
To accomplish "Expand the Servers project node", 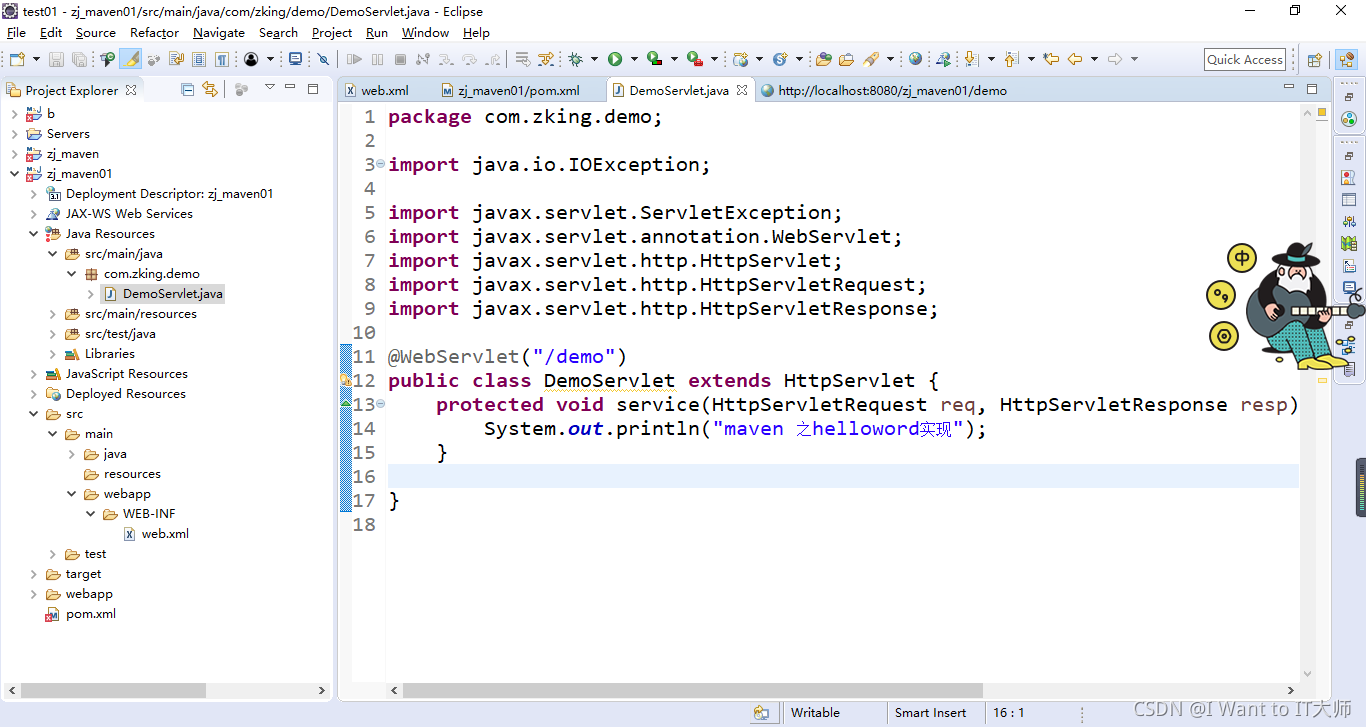I will tap(14, 134).
